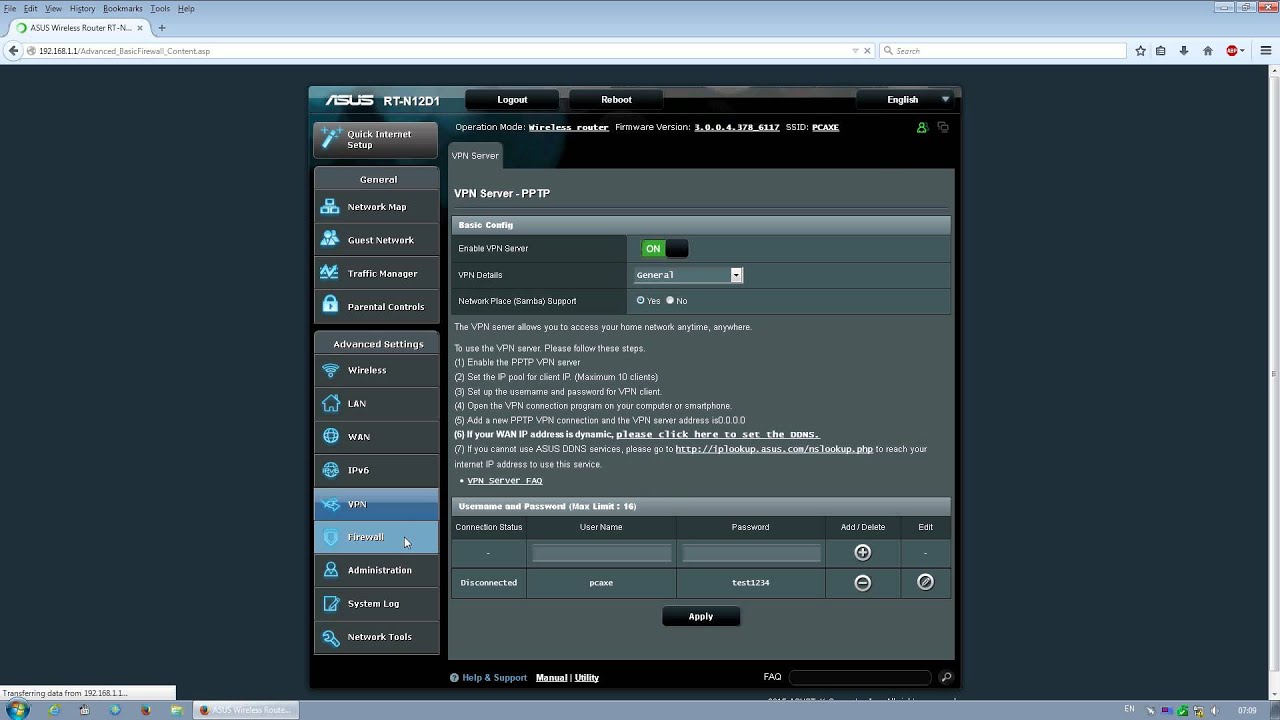
Task: Open the Firefox hamburger menu
Action: pyautogui.click(x=1265, y=51)
